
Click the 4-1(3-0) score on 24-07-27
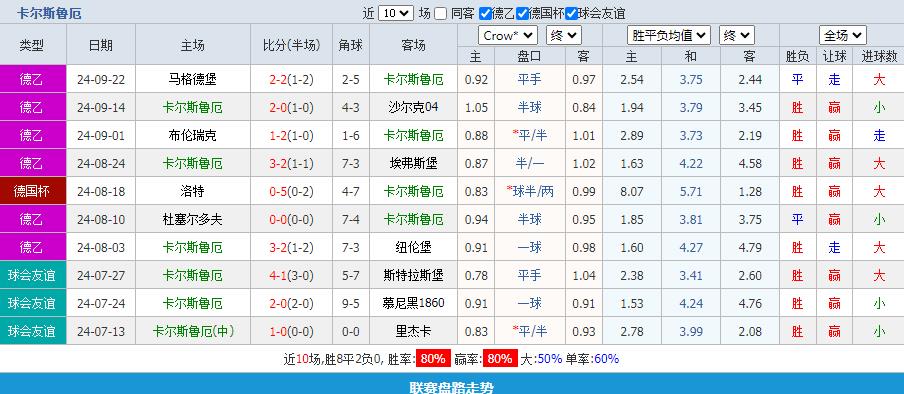pos(291,276)
